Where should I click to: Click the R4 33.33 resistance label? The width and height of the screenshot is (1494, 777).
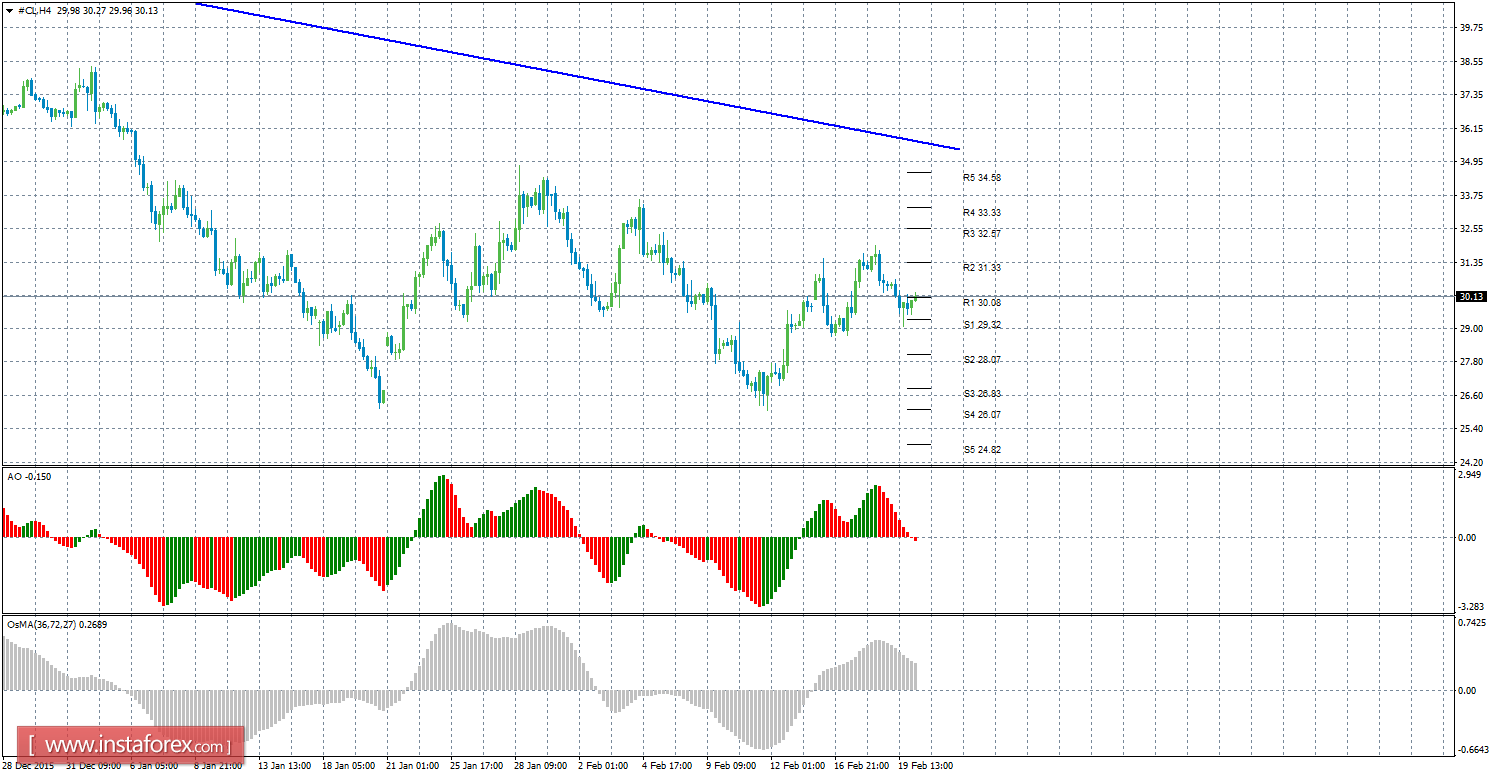pos(982,213)
